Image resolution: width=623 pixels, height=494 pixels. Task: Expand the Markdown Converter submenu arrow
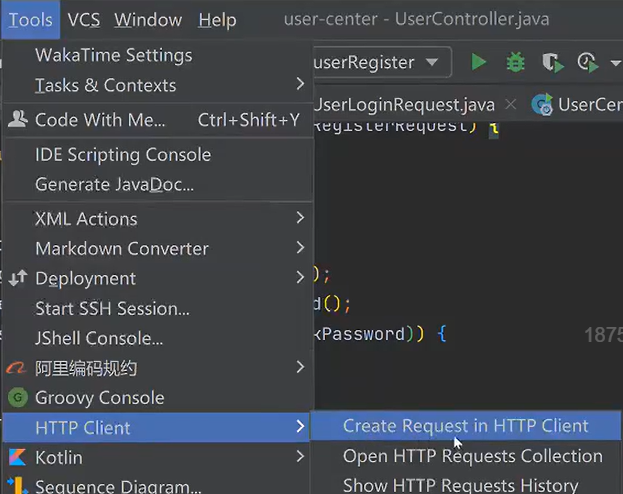(x=300, y=248)
